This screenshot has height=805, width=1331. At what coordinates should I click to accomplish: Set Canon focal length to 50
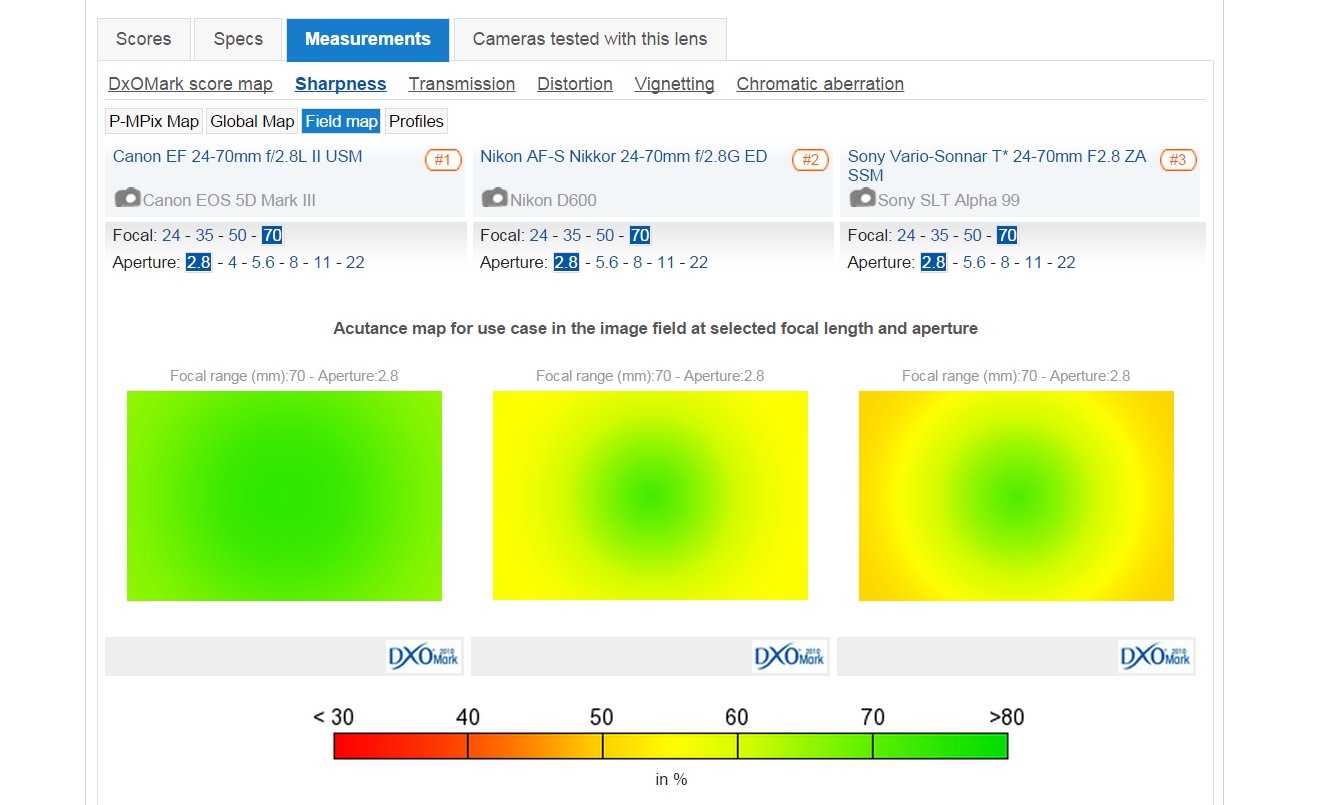coord(238,235)
